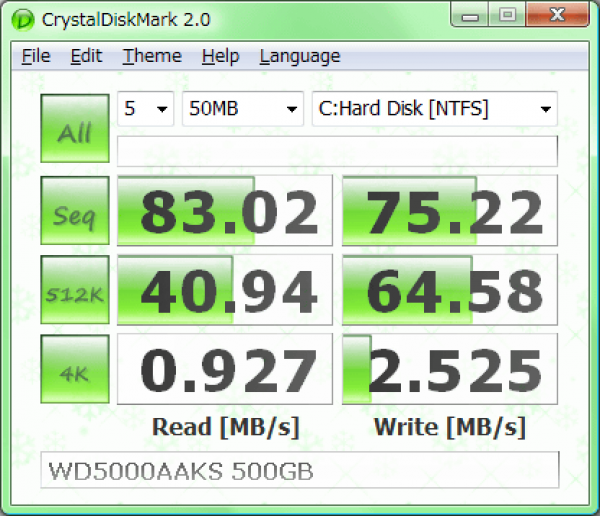Viewport: 600px width, 516px height.
Task: Open the File menu
Action: 36,56
